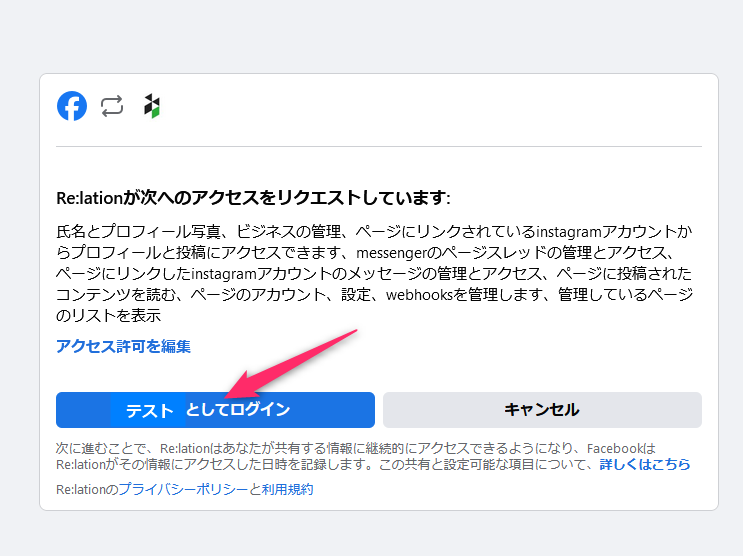This screenshot has height=556, width=743.
Task: Click the Re:lation app logo icon
Action: pos(151,106)
